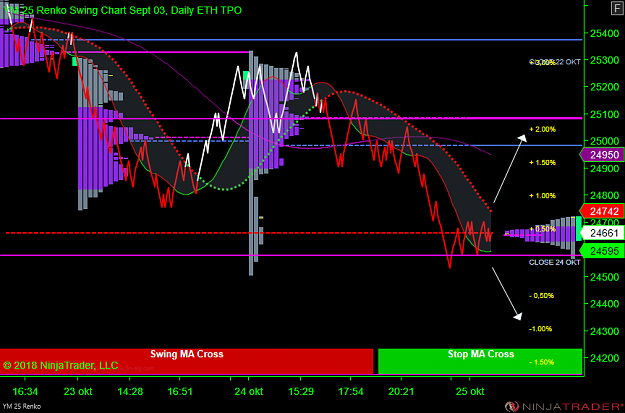Click the 25200 price axis label
The image size is (625, 413).
[604, 87]
